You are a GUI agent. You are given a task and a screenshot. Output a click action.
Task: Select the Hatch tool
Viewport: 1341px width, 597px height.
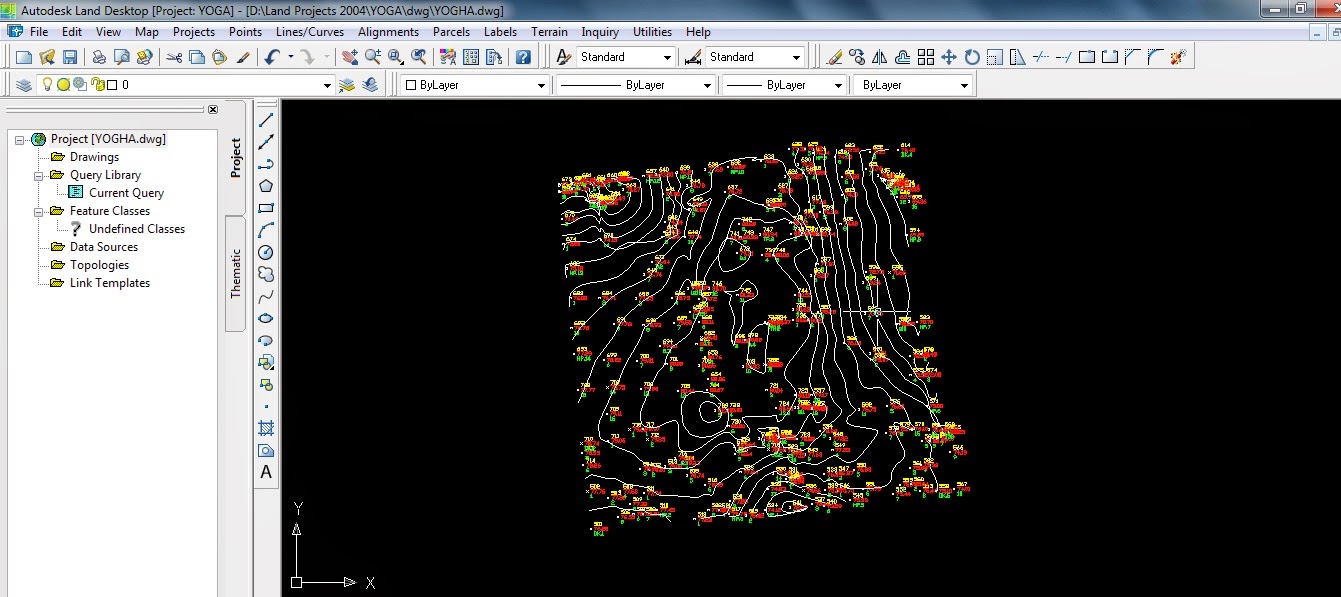coord(265,428)
